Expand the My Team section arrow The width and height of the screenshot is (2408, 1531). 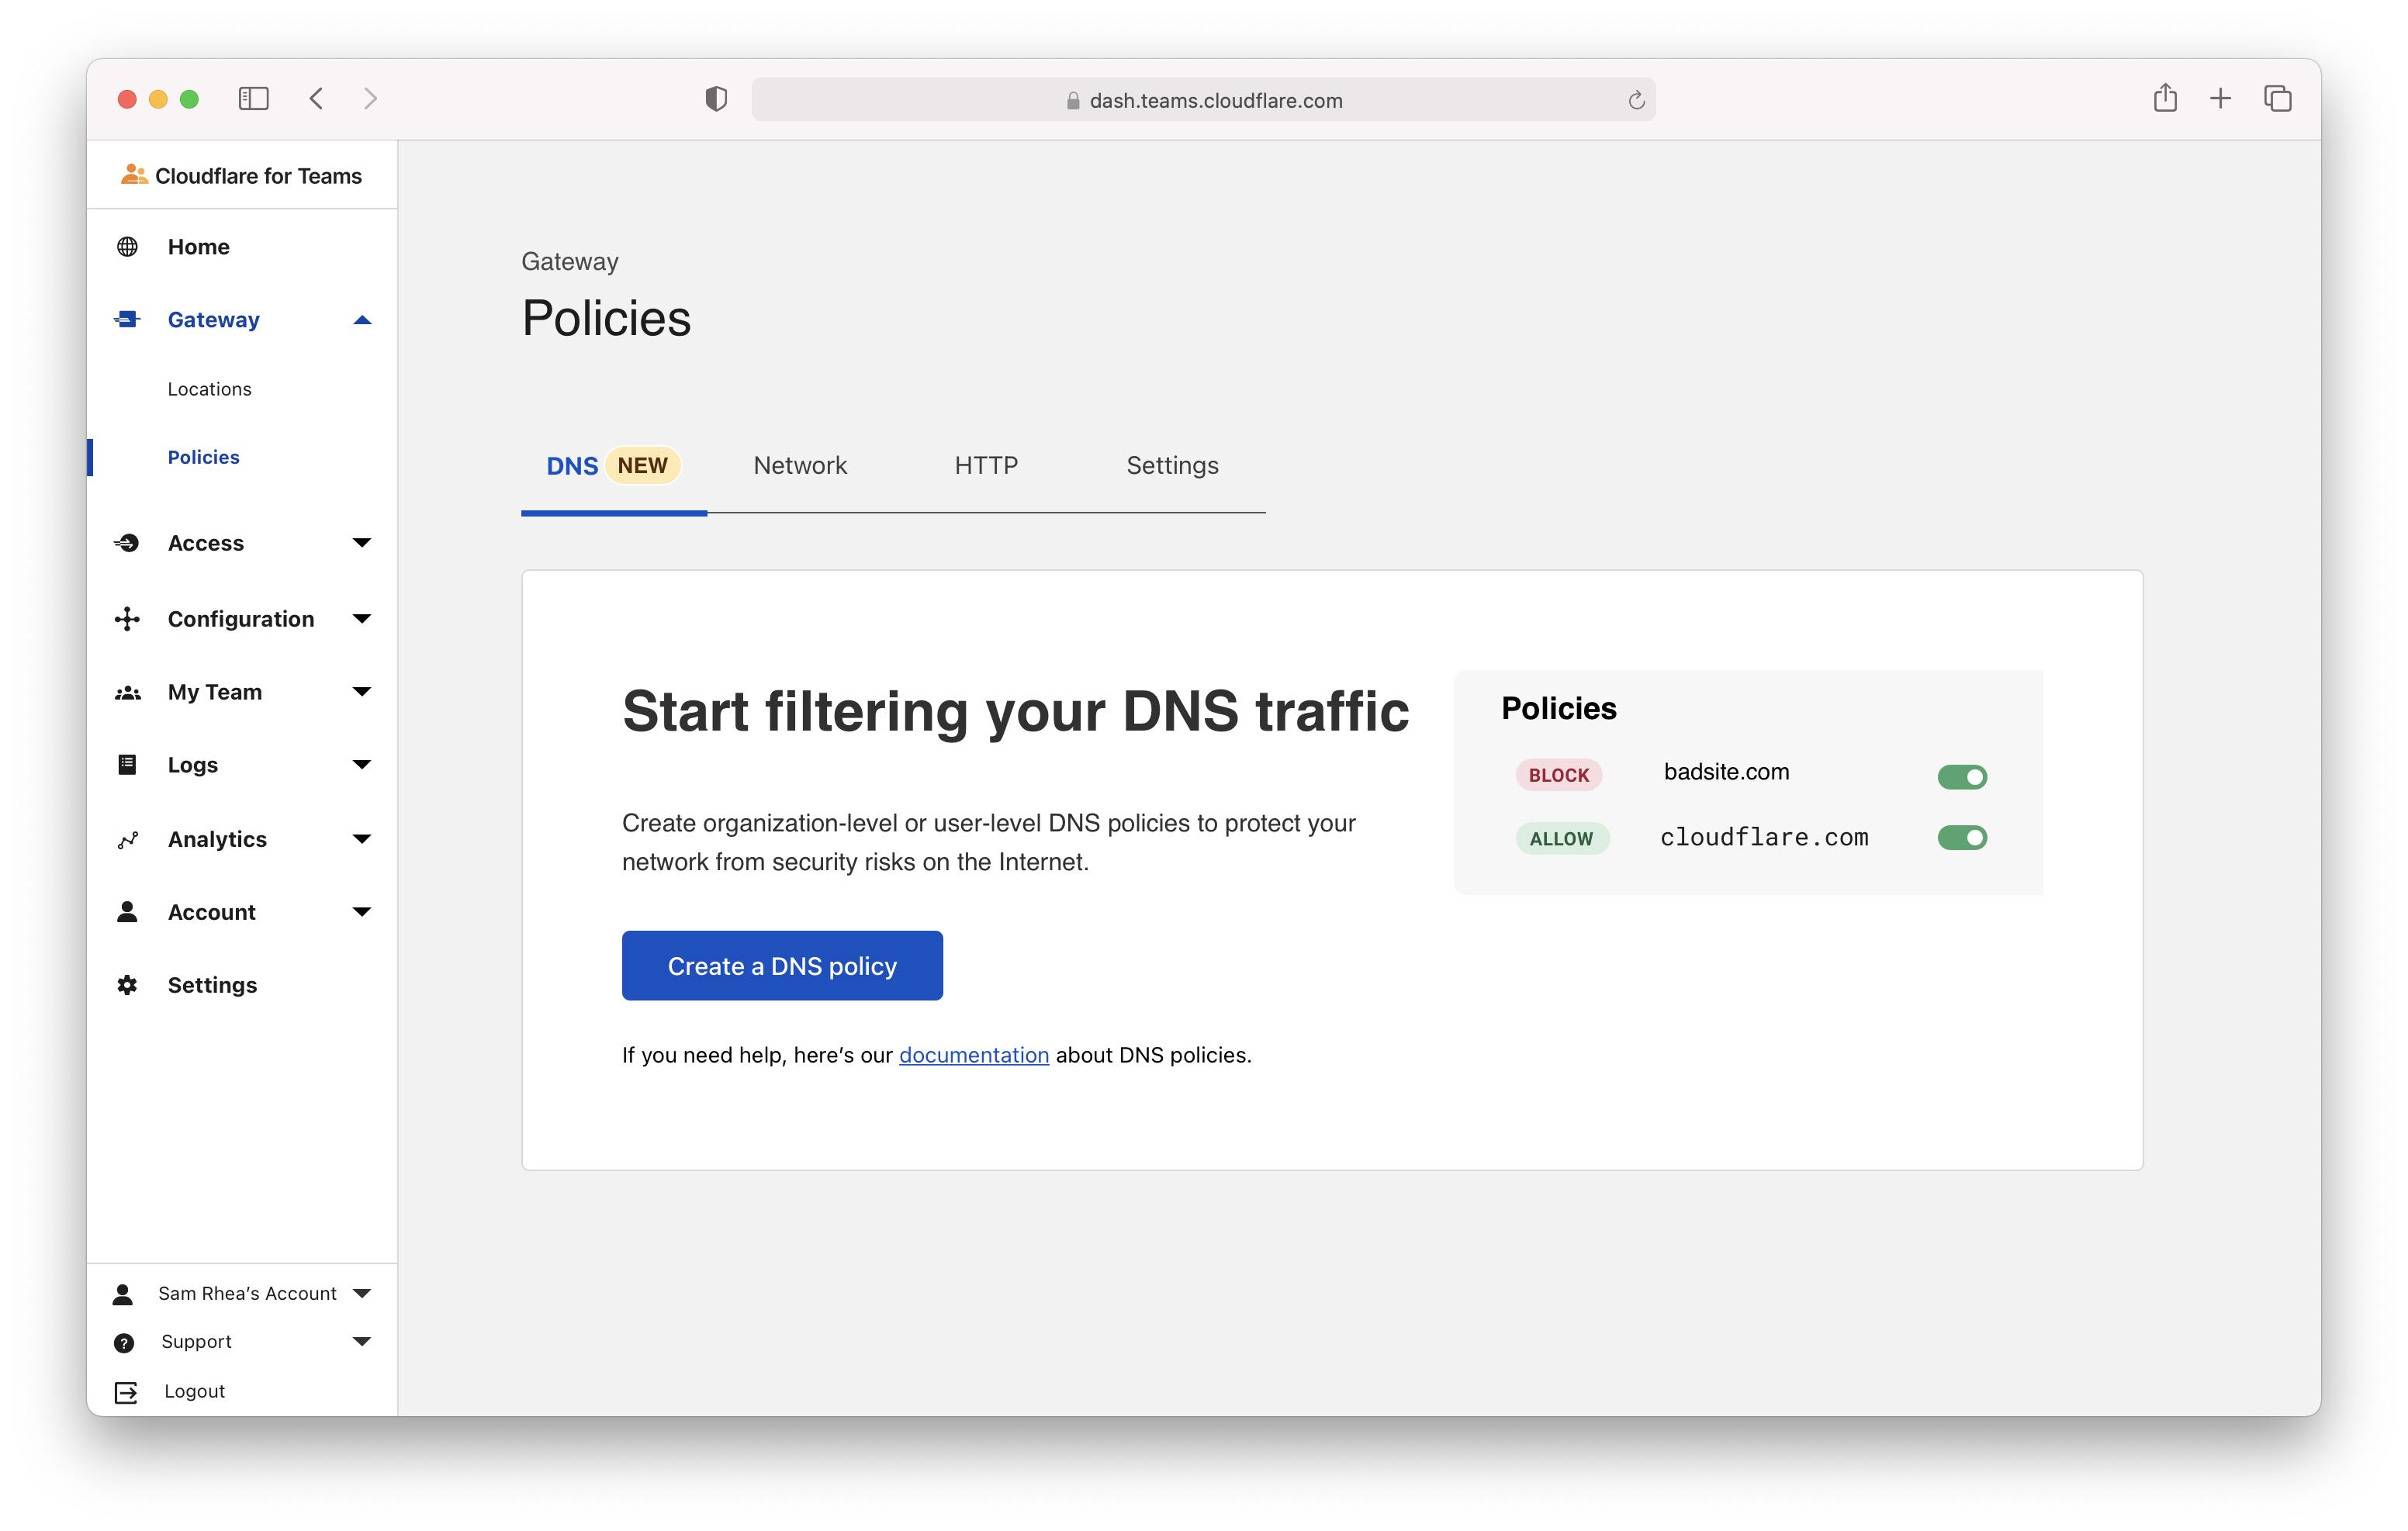tap(362, 692)
